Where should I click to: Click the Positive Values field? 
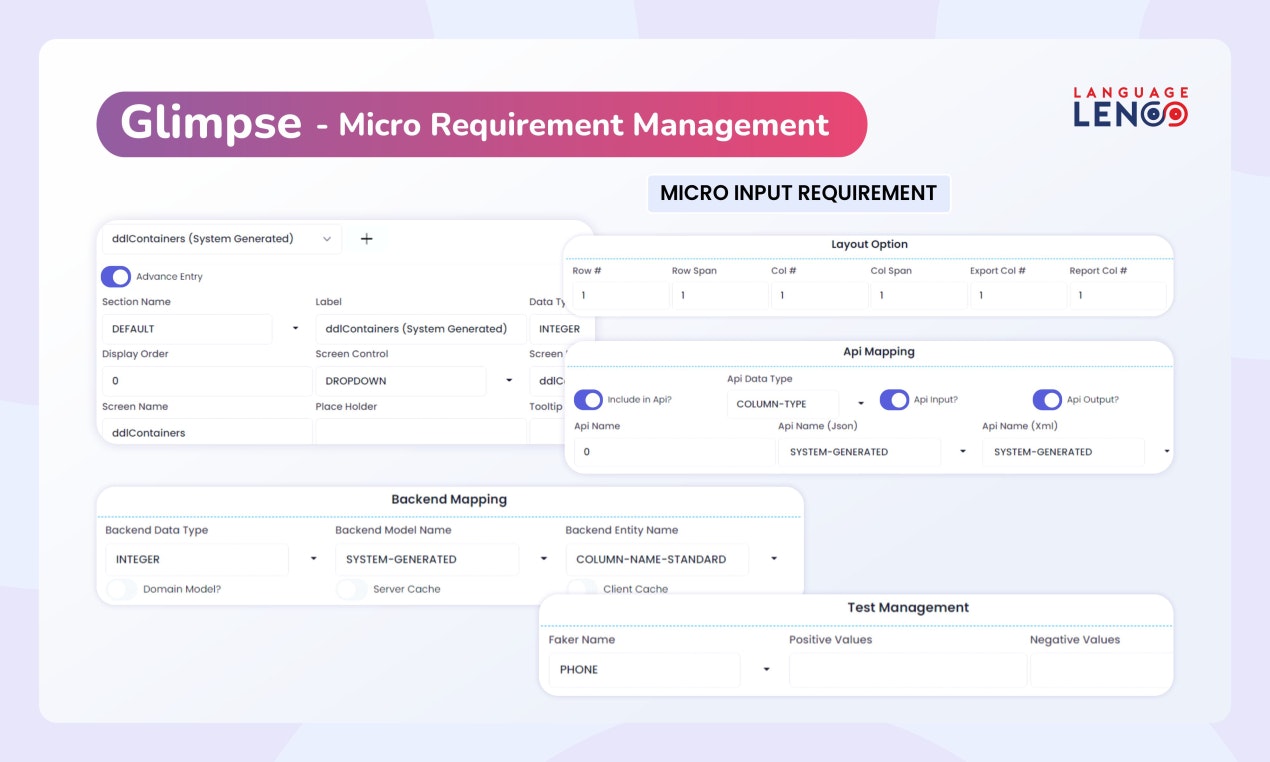coord(908,670)
